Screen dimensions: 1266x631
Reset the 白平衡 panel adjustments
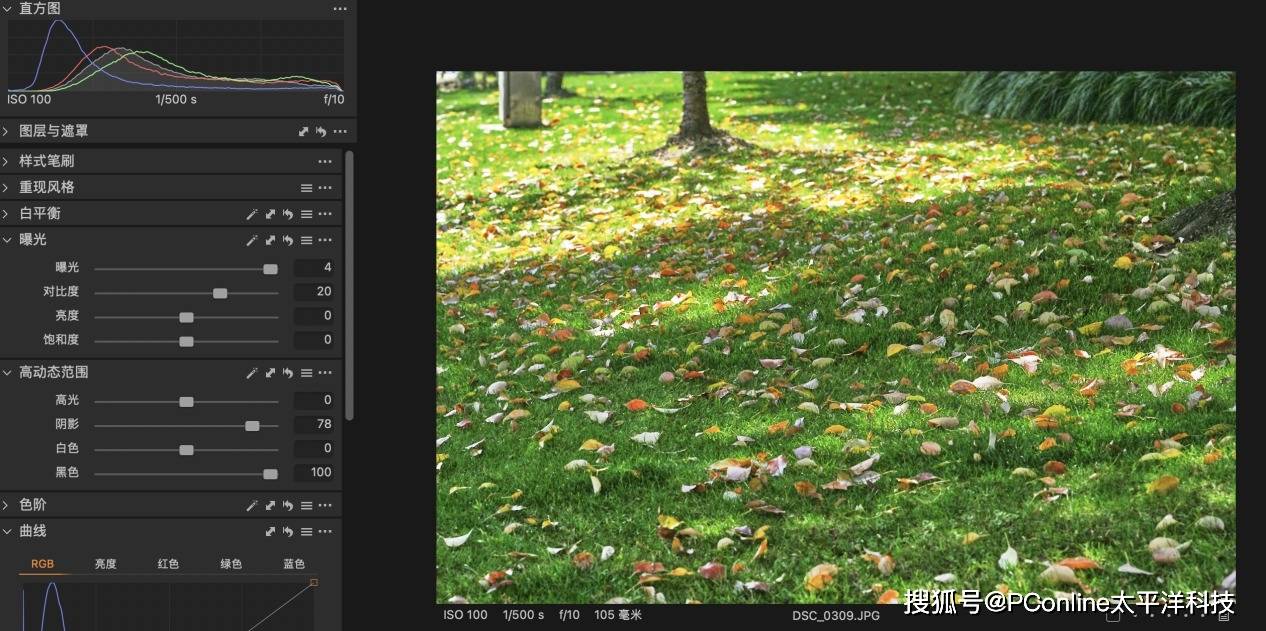coord(289,214)
